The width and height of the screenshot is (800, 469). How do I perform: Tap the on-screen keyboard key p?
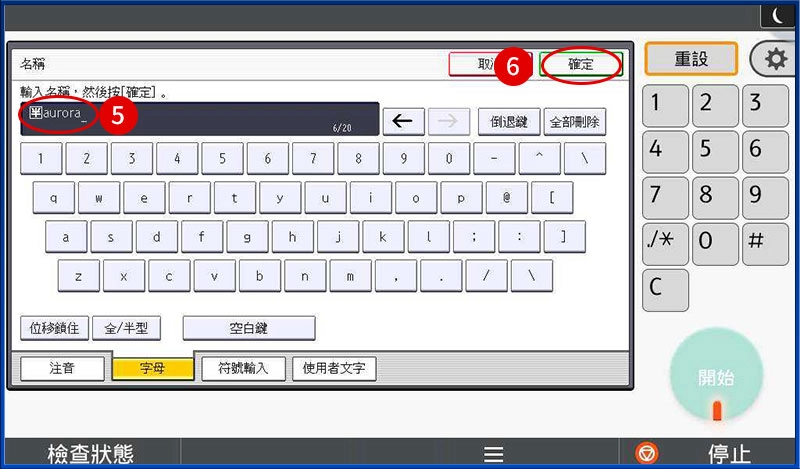click(x=461, y=198)
